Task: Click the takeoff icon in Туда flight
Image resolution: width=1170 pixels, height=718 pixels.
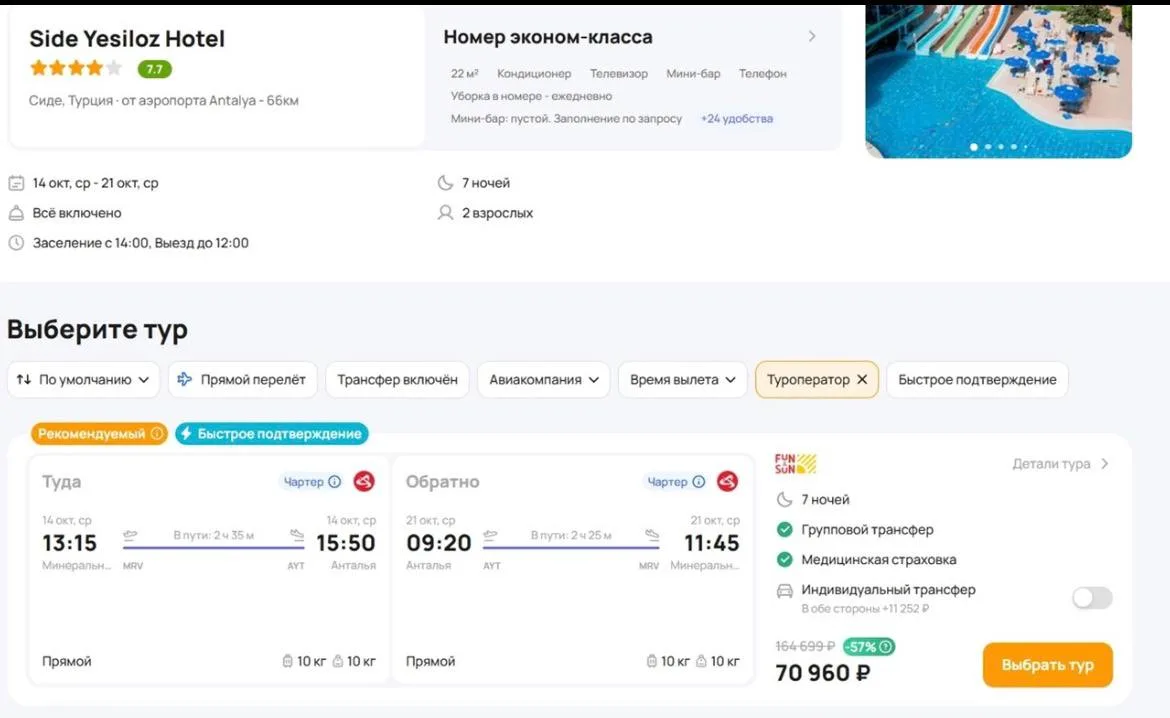Action: [x=131, y=534]
